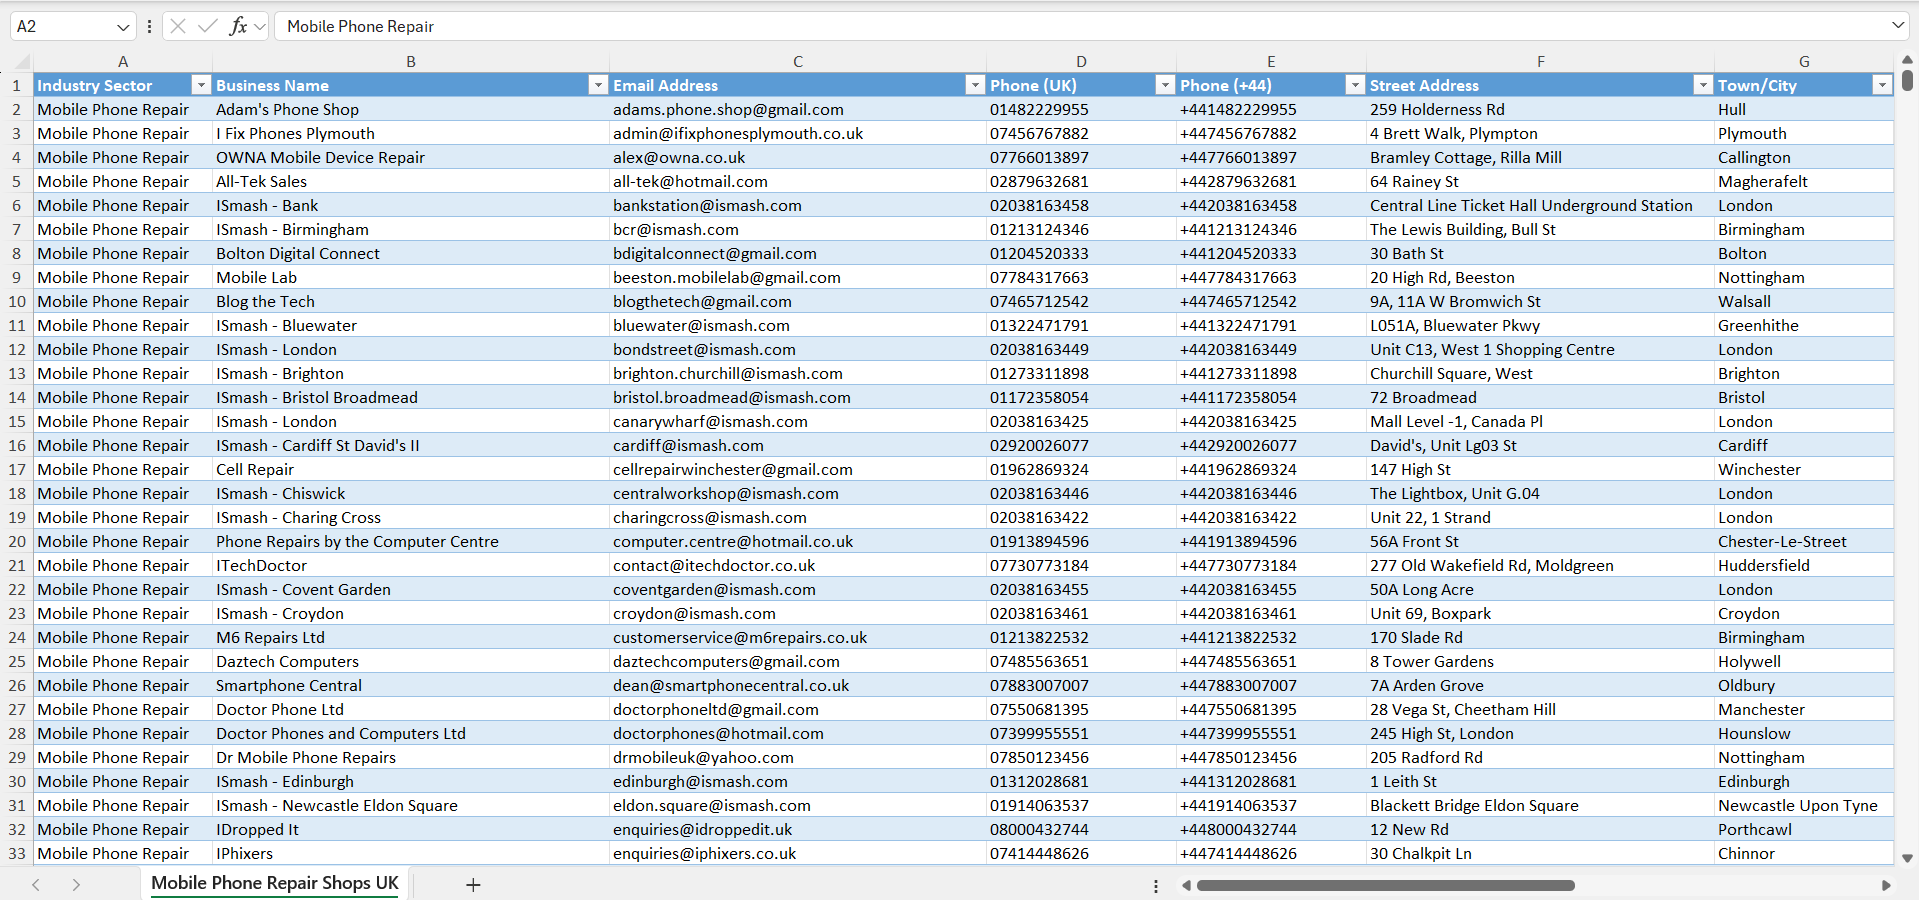Select cell Chester-Le-Street
Viewport: 1919px width, 900px height.
point(1804,541)
